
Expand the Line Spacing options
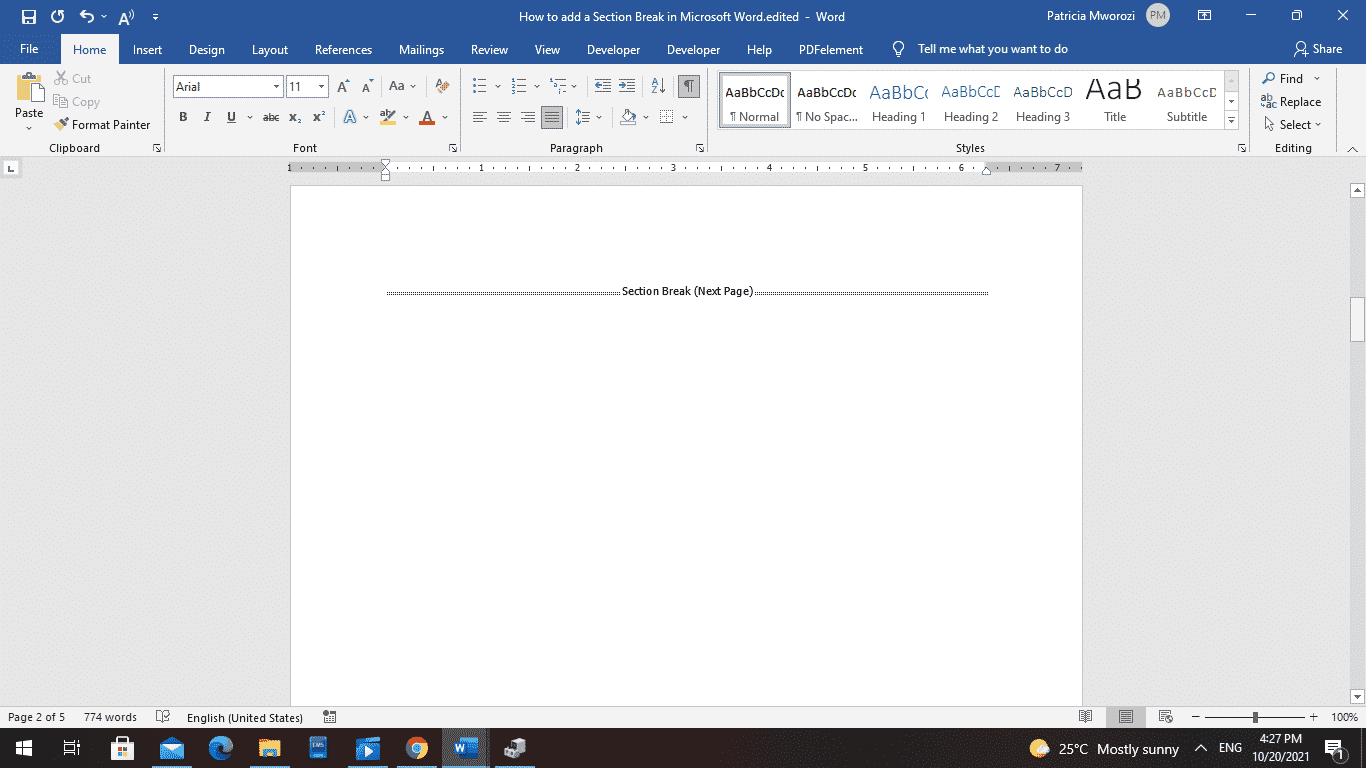click(599, 117)
